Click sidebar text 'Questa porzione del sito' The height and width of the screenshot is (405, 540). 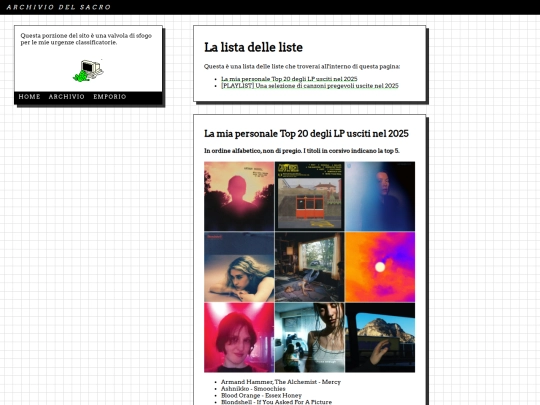coord(86,39)
